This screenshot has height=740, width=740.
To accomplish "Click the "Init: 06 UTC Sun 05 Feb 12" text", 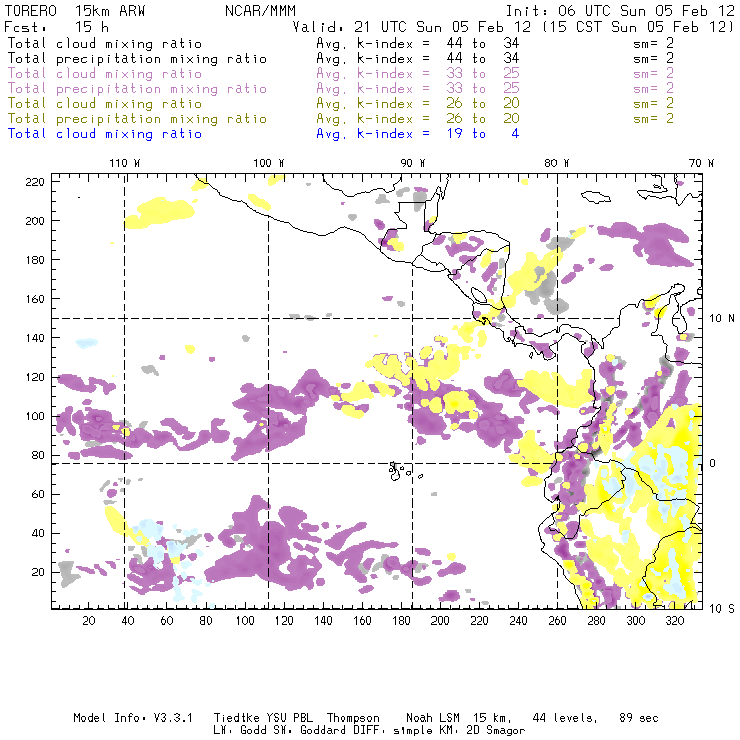I will point(620,11).
